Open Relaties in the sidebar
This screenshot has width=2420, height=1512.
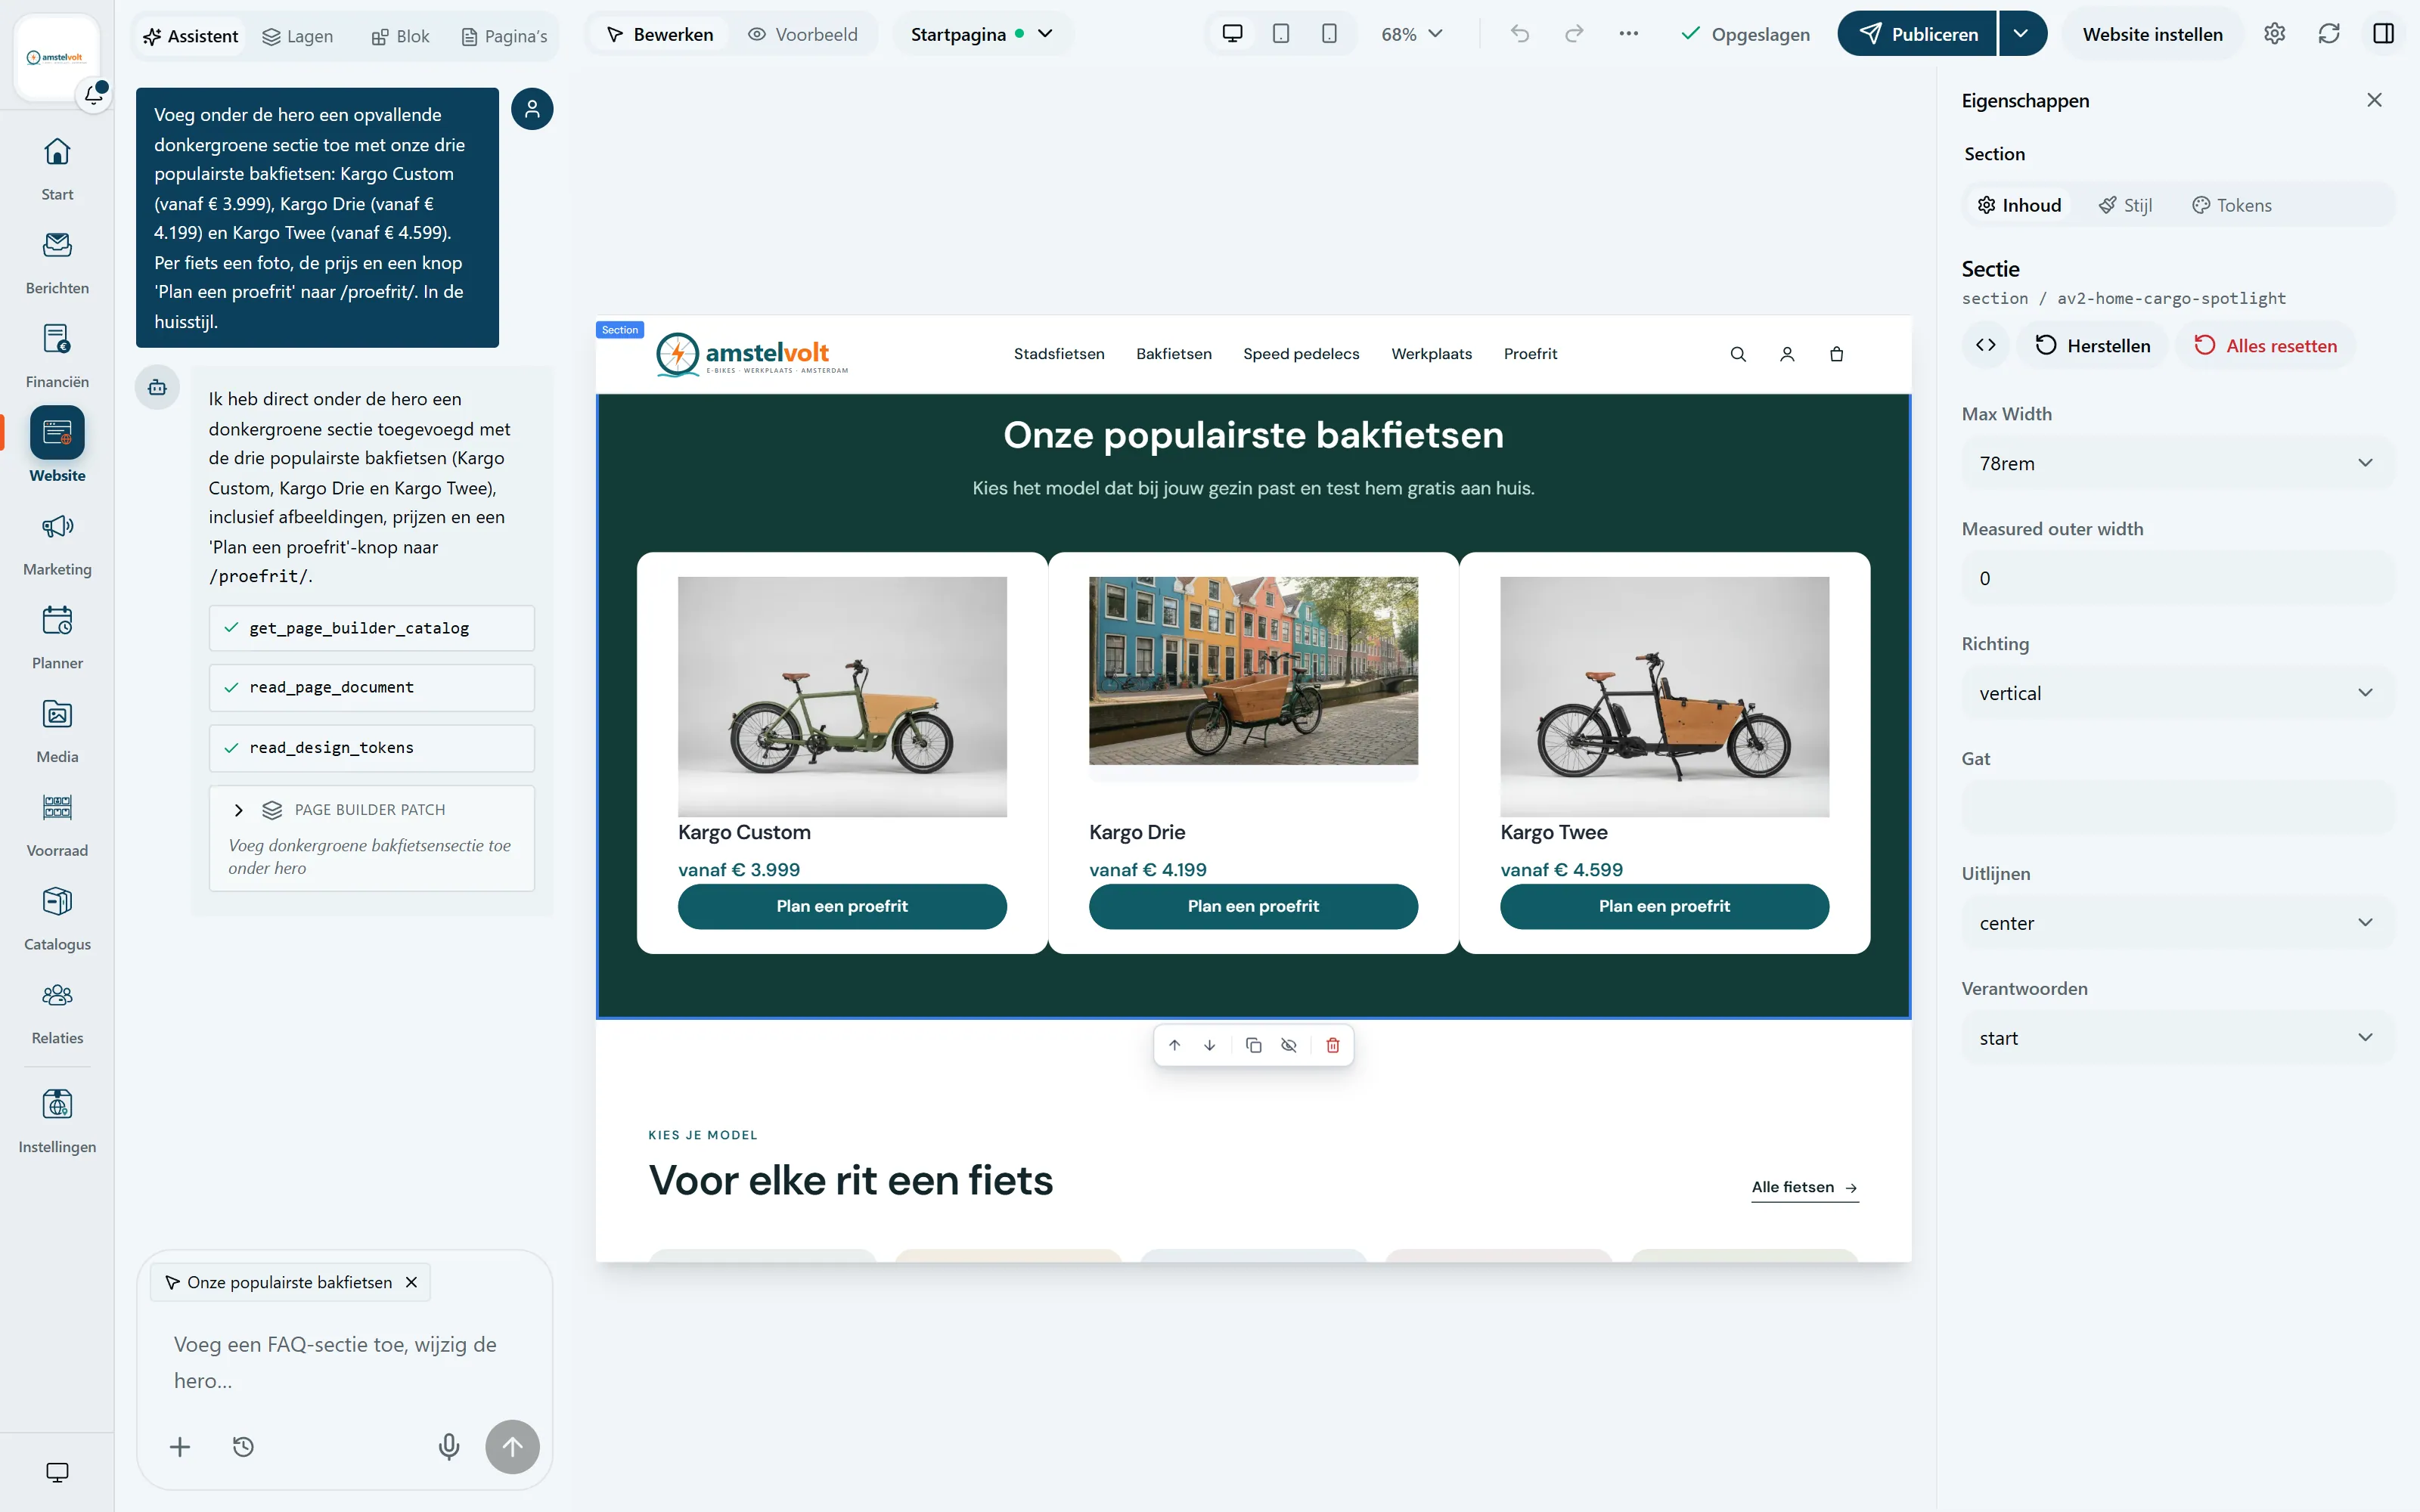[x=57, y=1012]
